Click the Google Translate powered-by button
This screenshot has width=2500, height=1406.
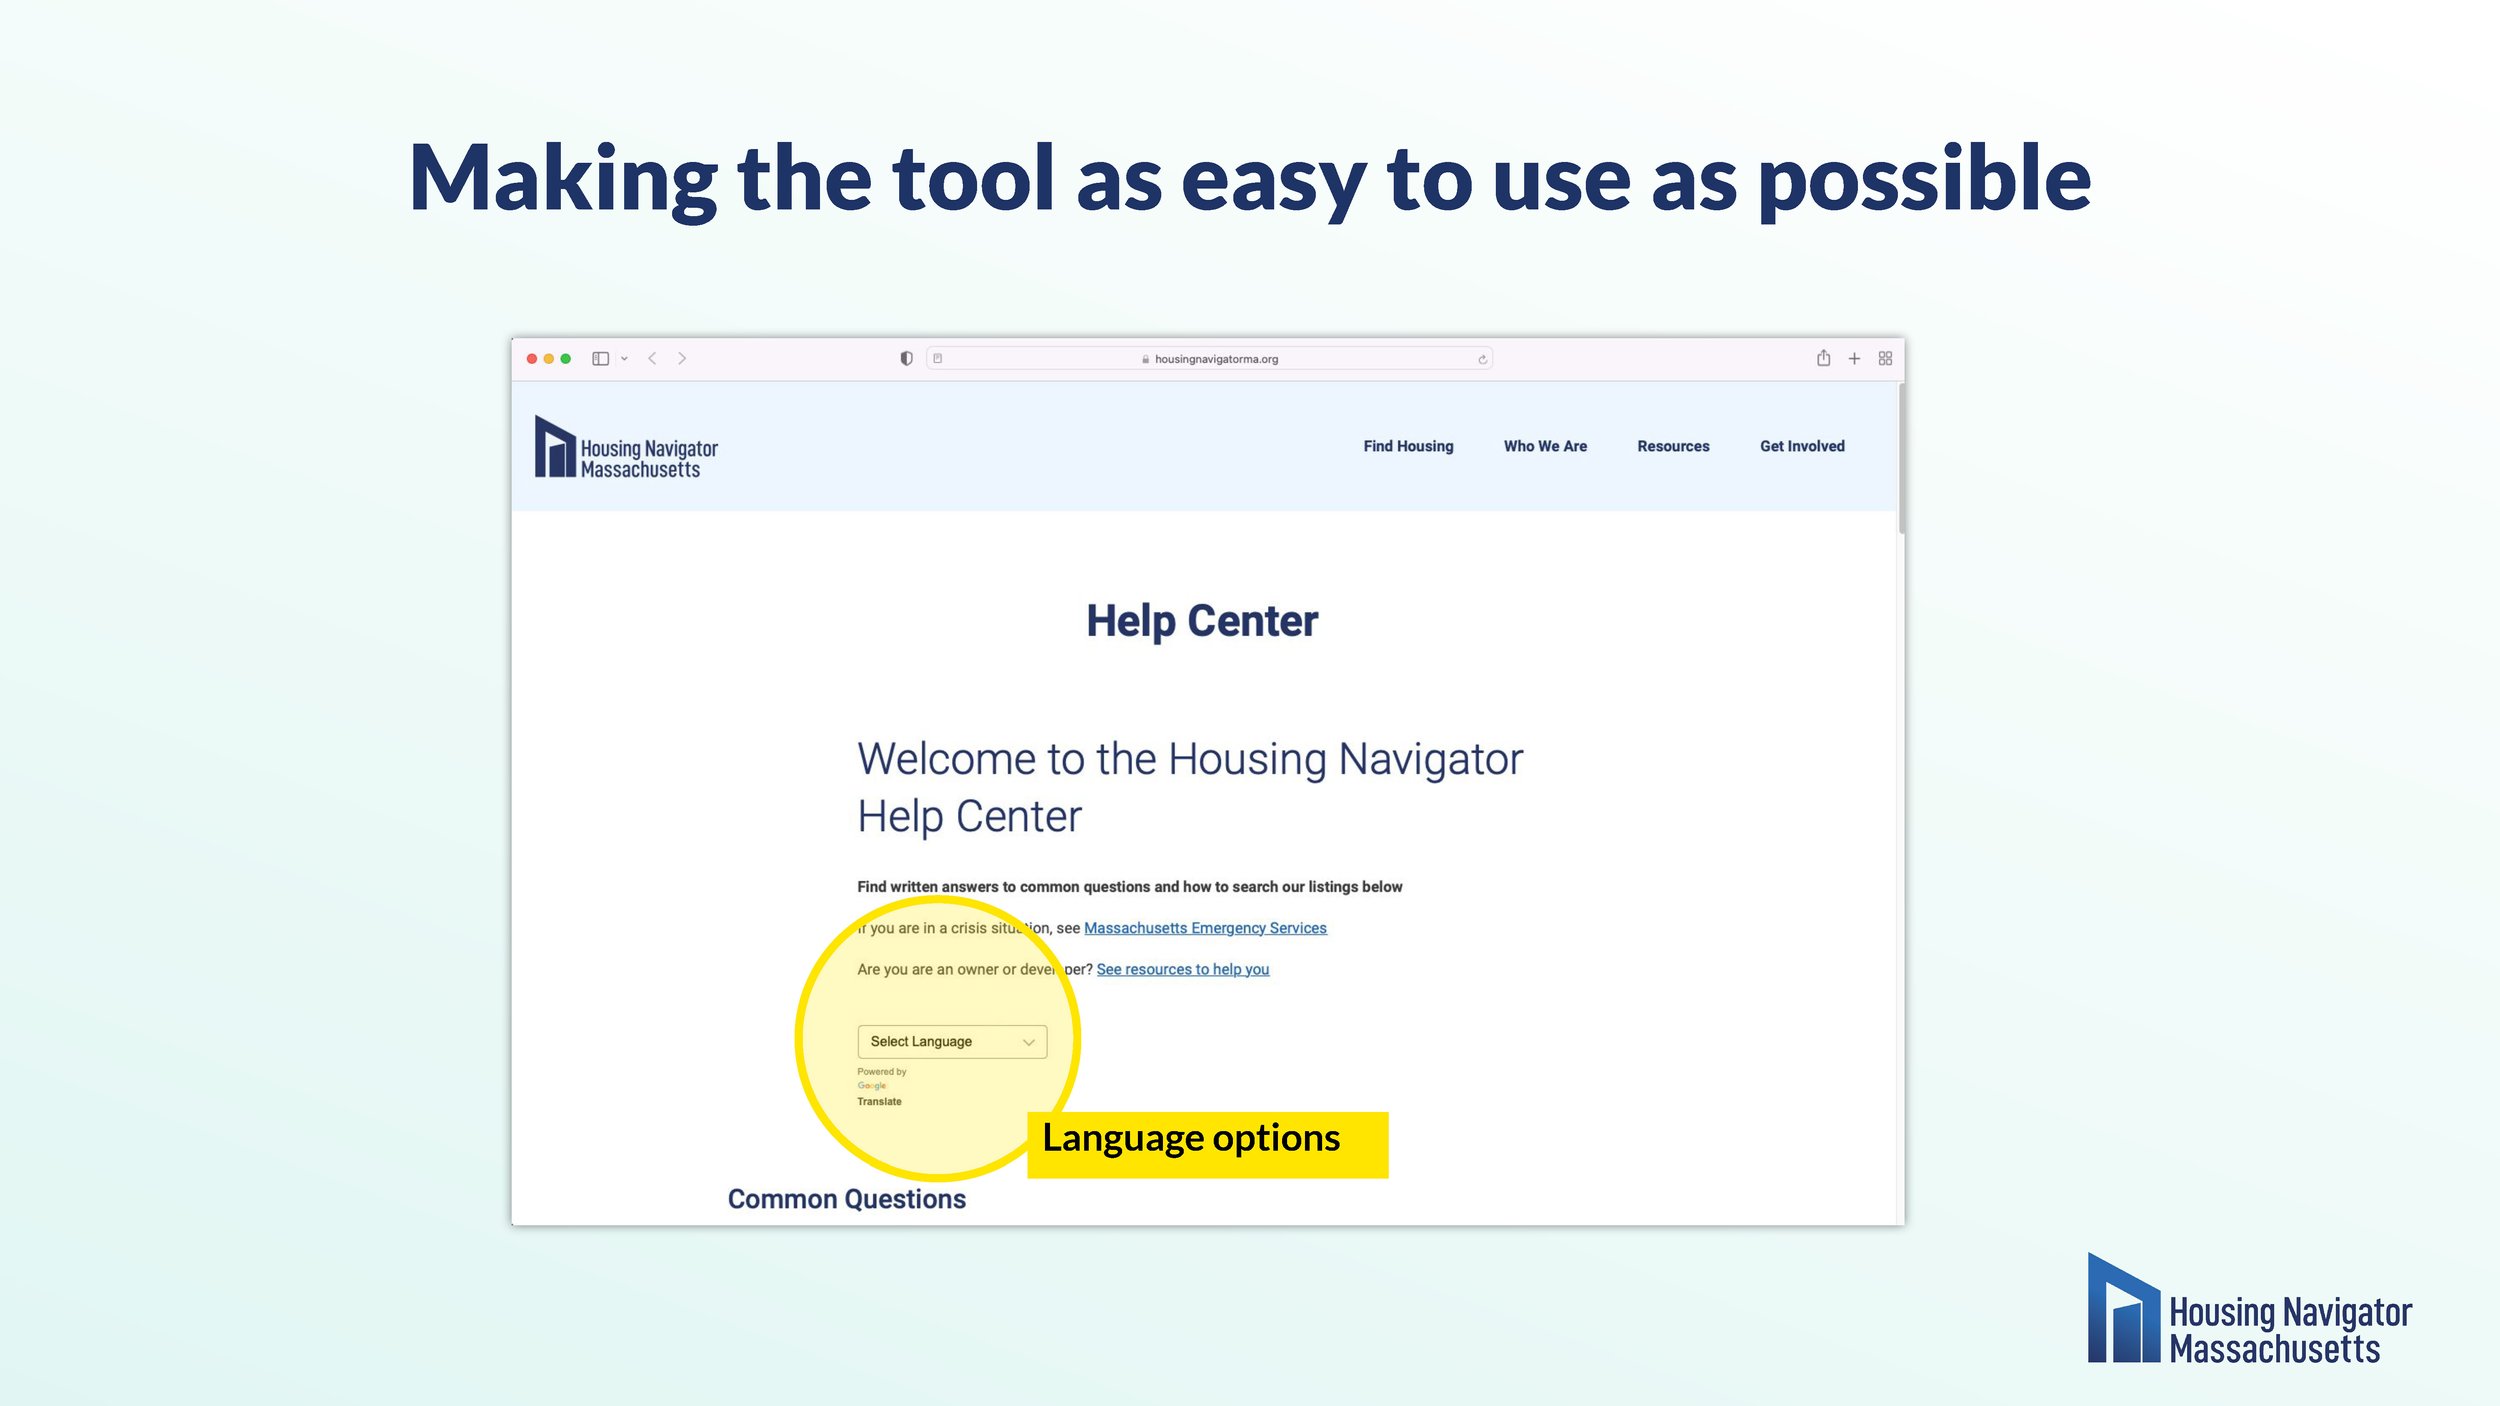coord(879,1085)
